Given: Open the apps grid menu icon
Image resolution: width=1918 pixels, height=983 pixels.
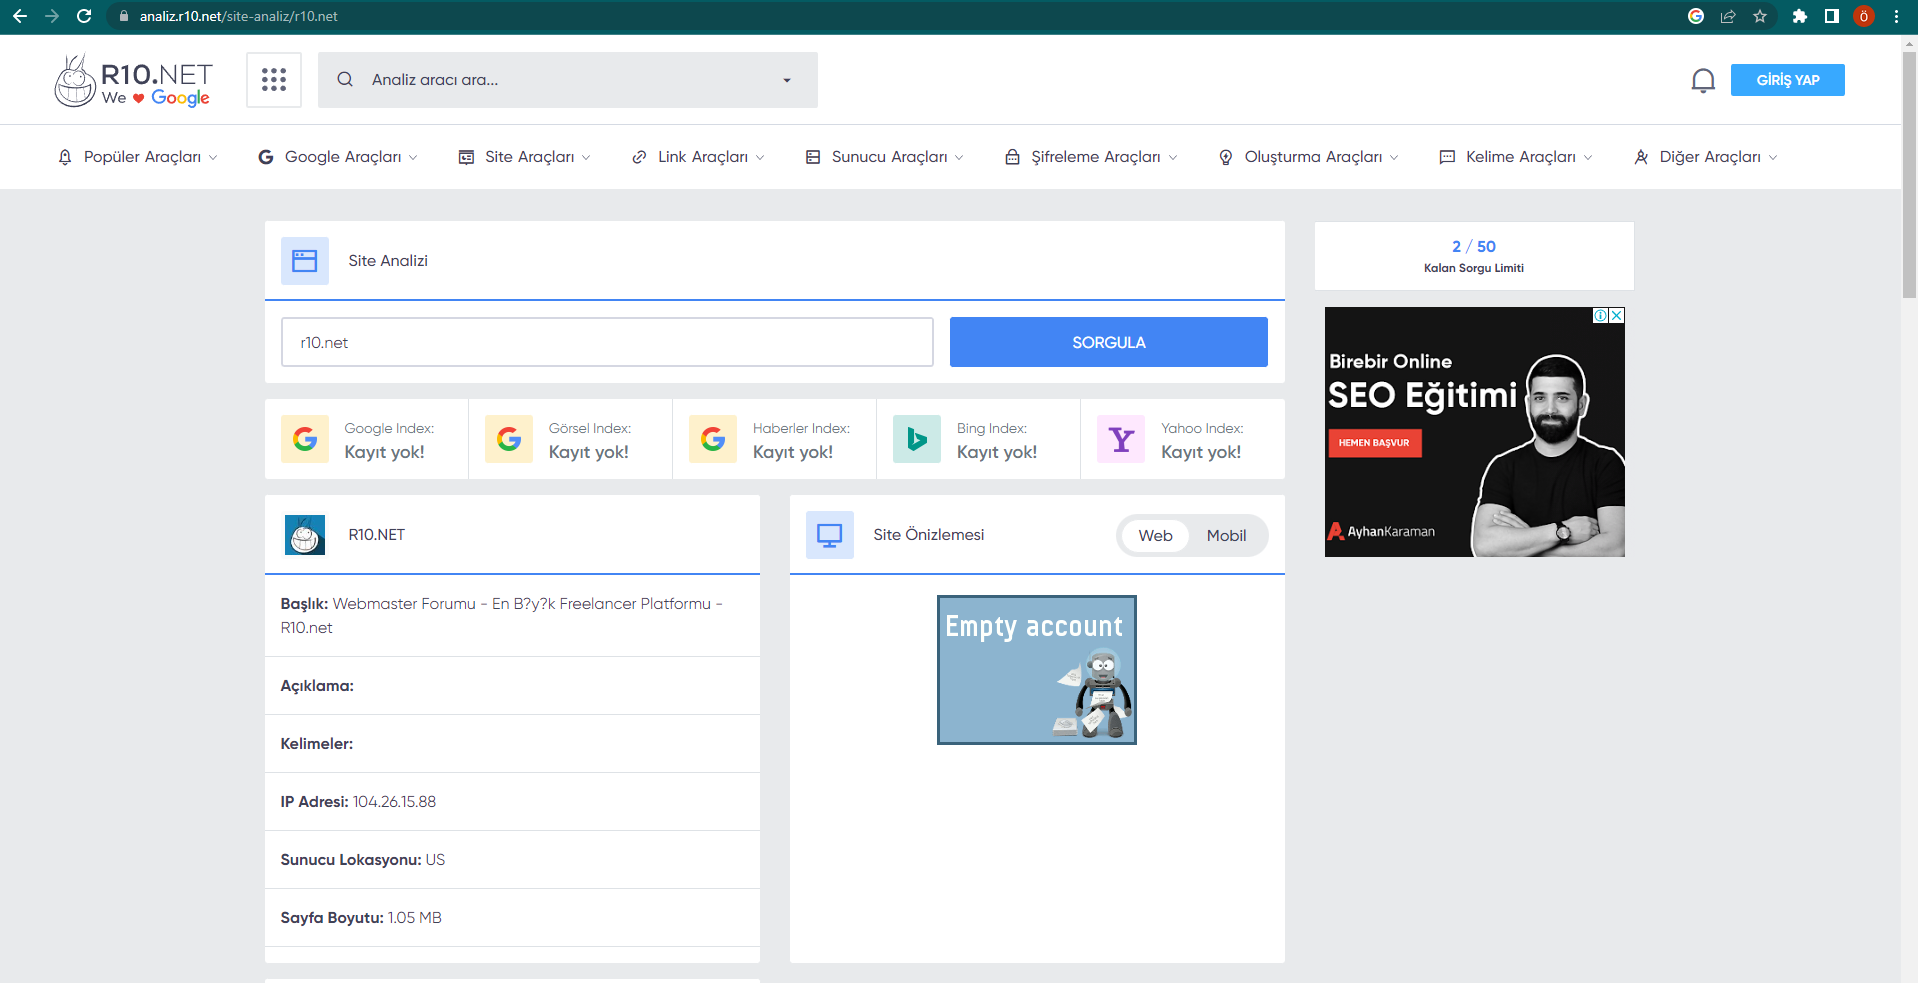Looking at the screenshot, I should pyautogui.click(x=274, y=80).
